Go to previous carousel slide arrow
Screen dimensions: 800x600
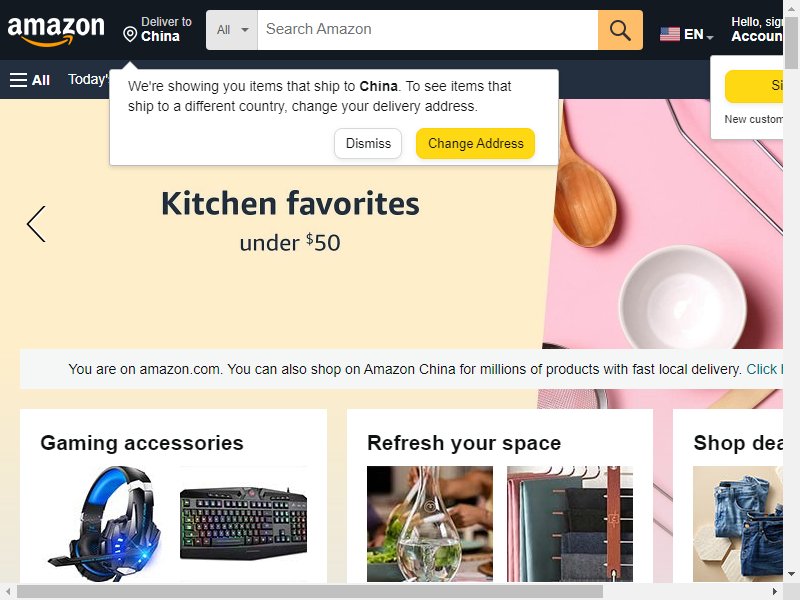[x=36, y=224]
